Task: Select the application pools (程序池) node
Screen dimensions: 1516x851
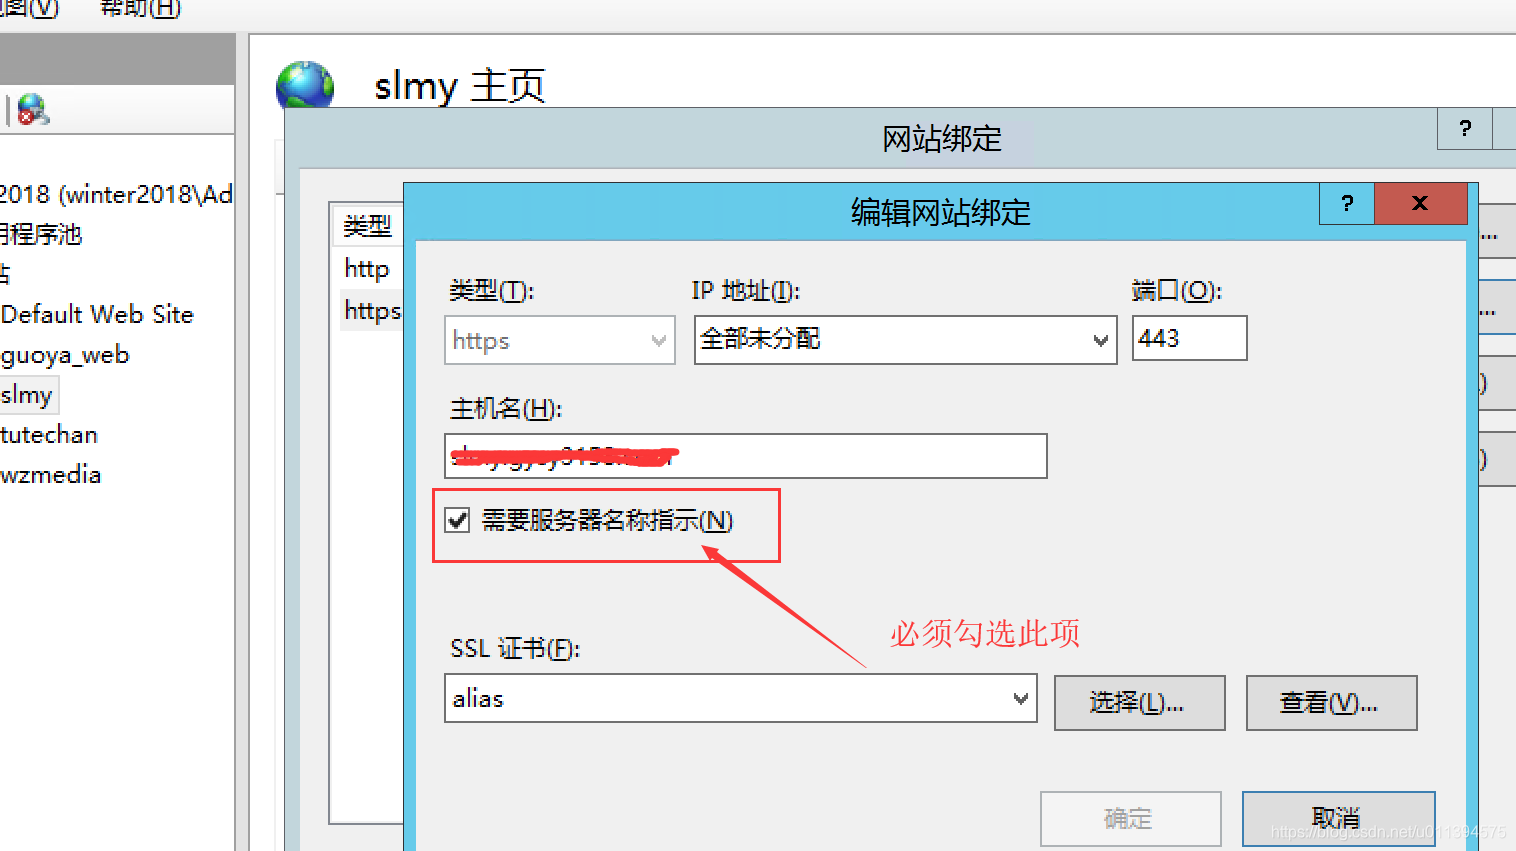Action: (41, 234)
